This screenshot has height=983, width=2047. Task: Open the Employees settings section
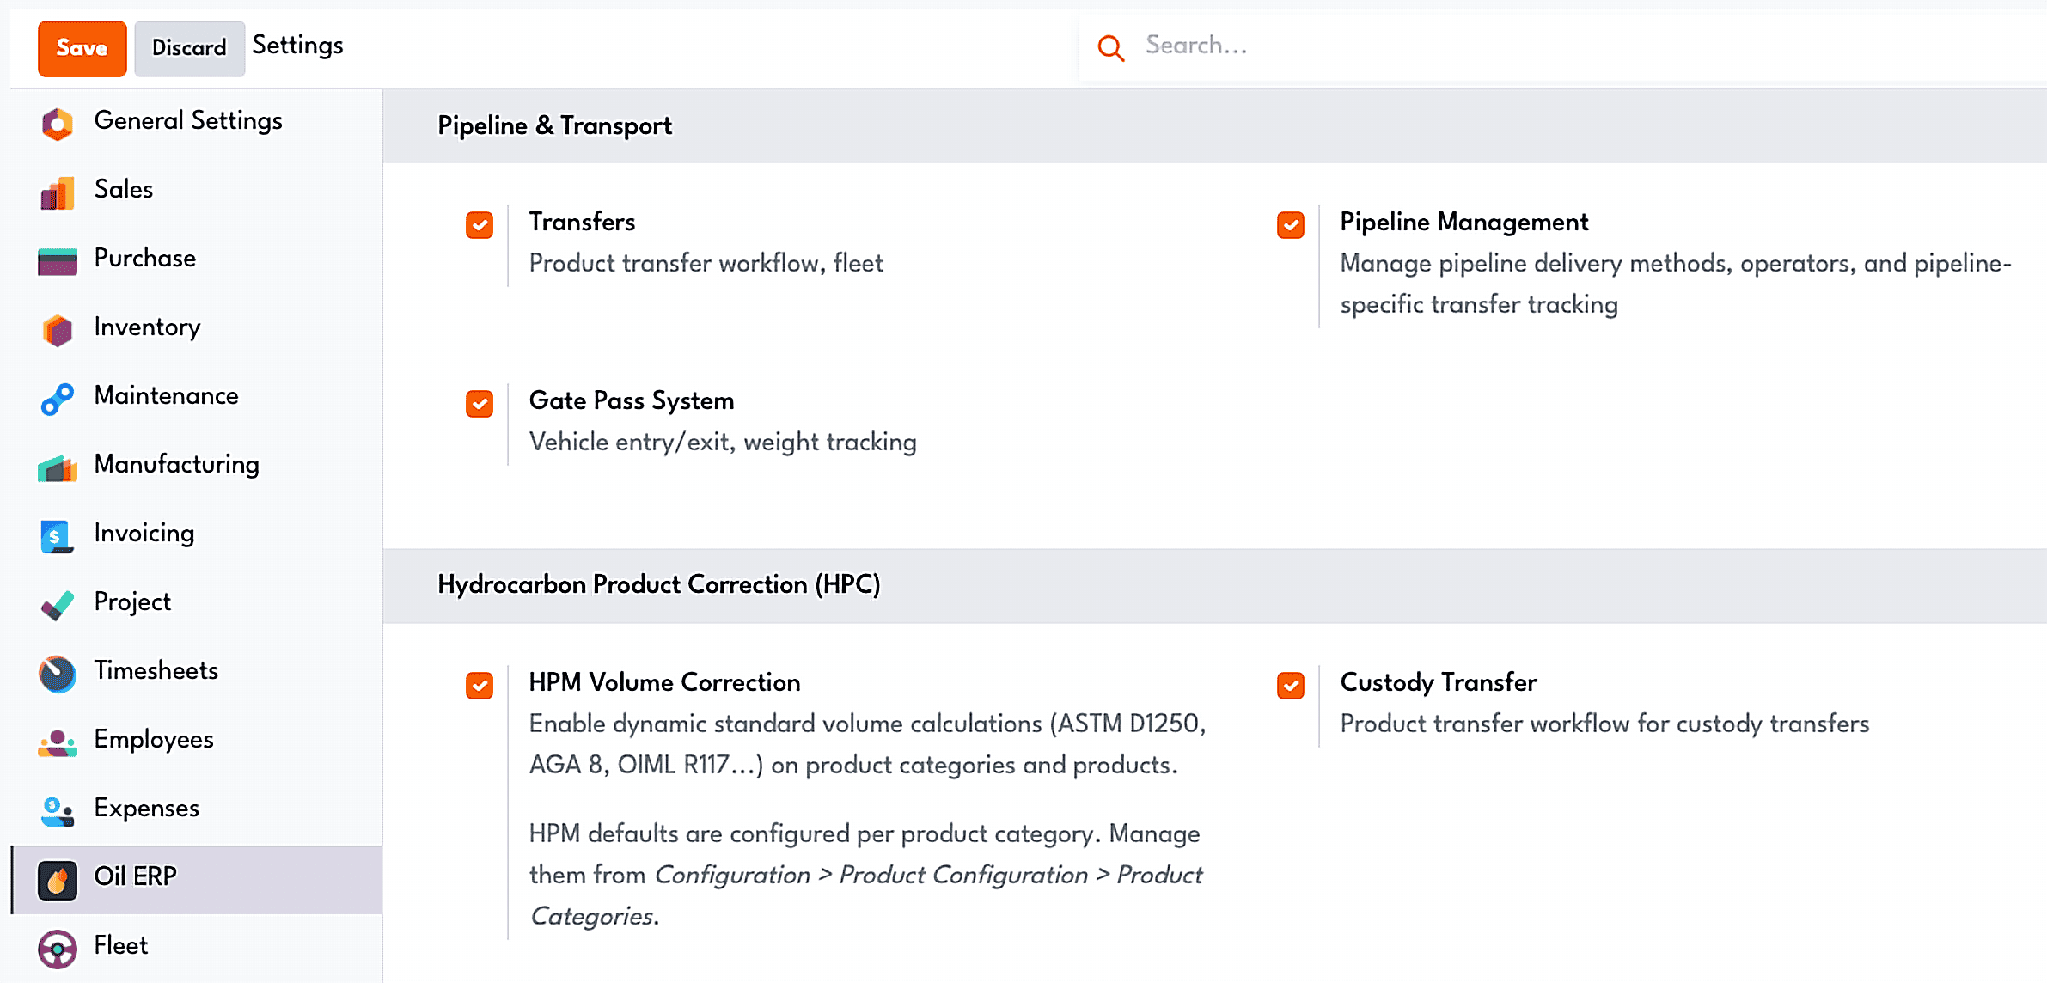(x=197, y=741)
